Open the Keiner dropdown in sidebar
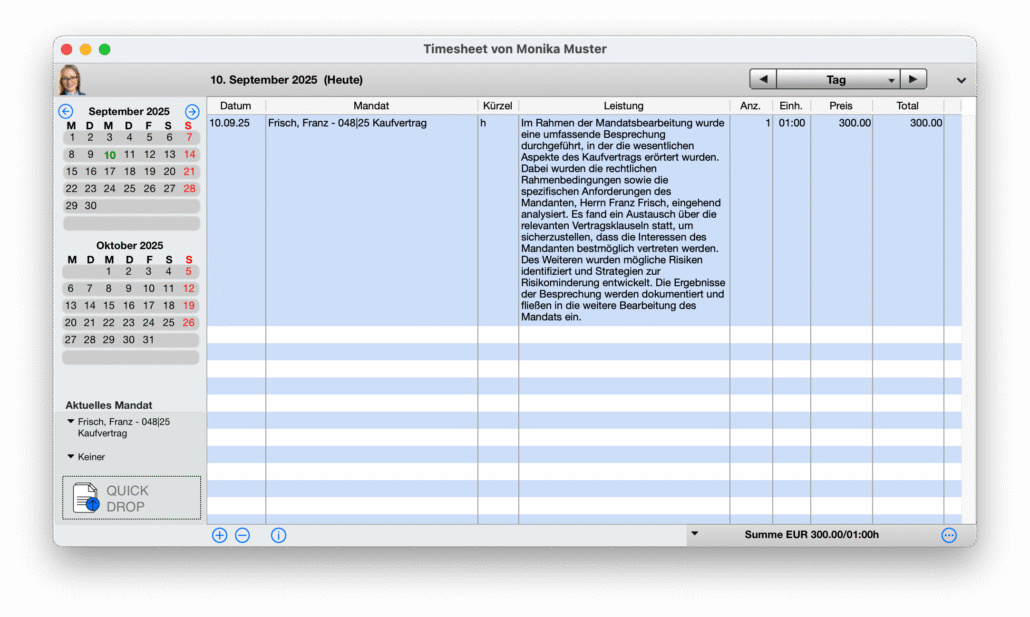Image resolution: width=1030 pixels, height=617 pixels. click(x=71, y=457)
